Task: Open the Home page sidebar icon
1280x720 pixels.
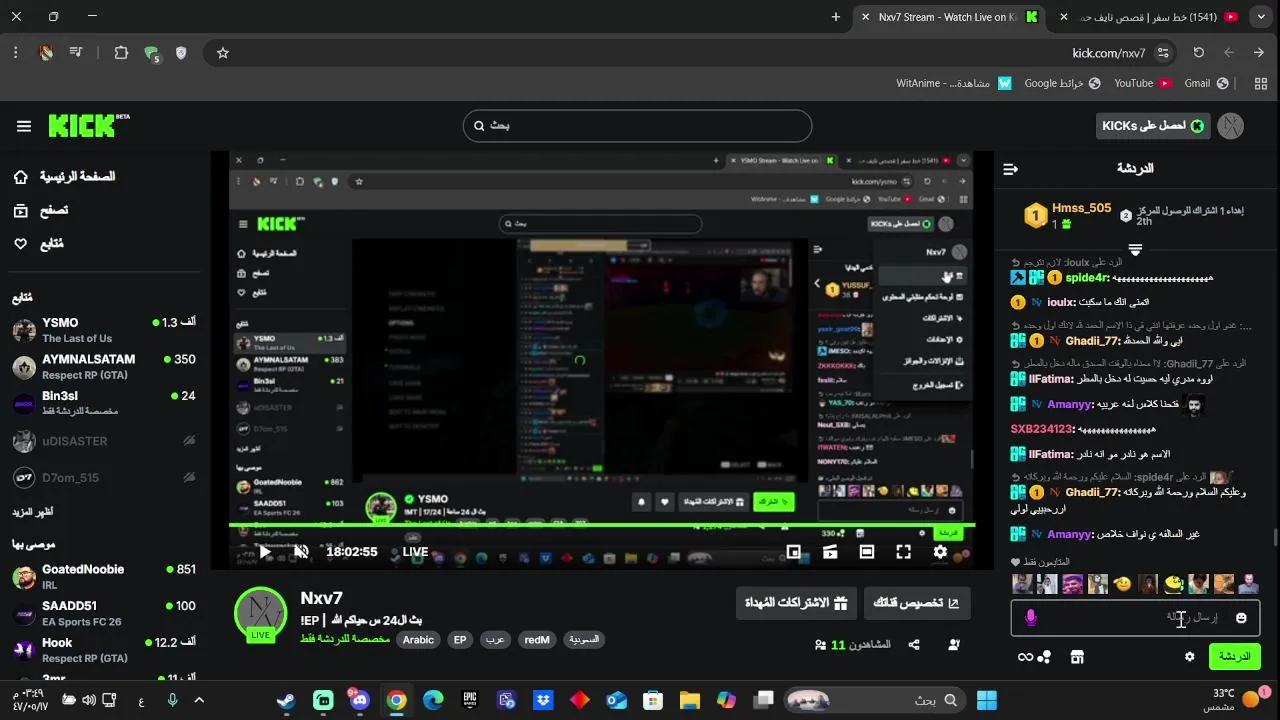Action: coord(21,177)
